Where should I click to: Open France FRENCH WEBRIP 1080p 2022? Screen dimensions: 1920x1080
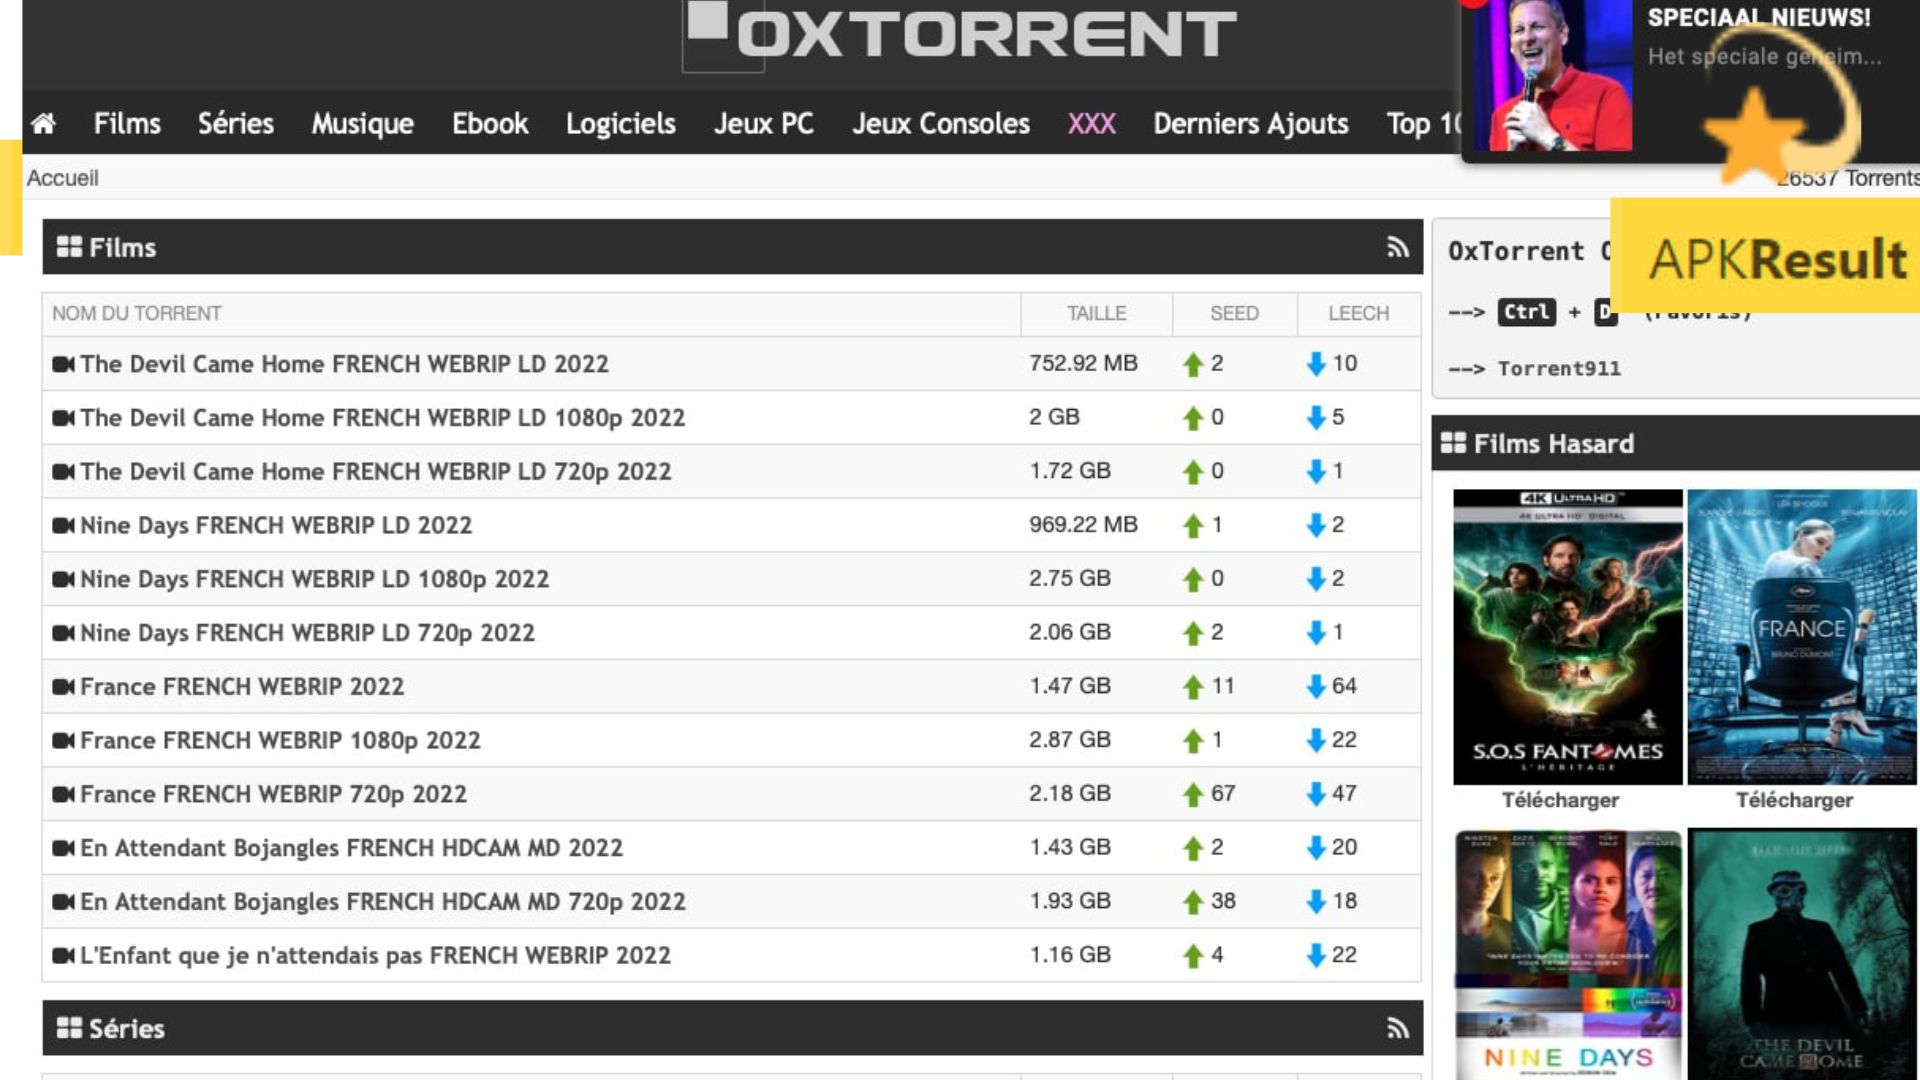[x=280, y=741]
